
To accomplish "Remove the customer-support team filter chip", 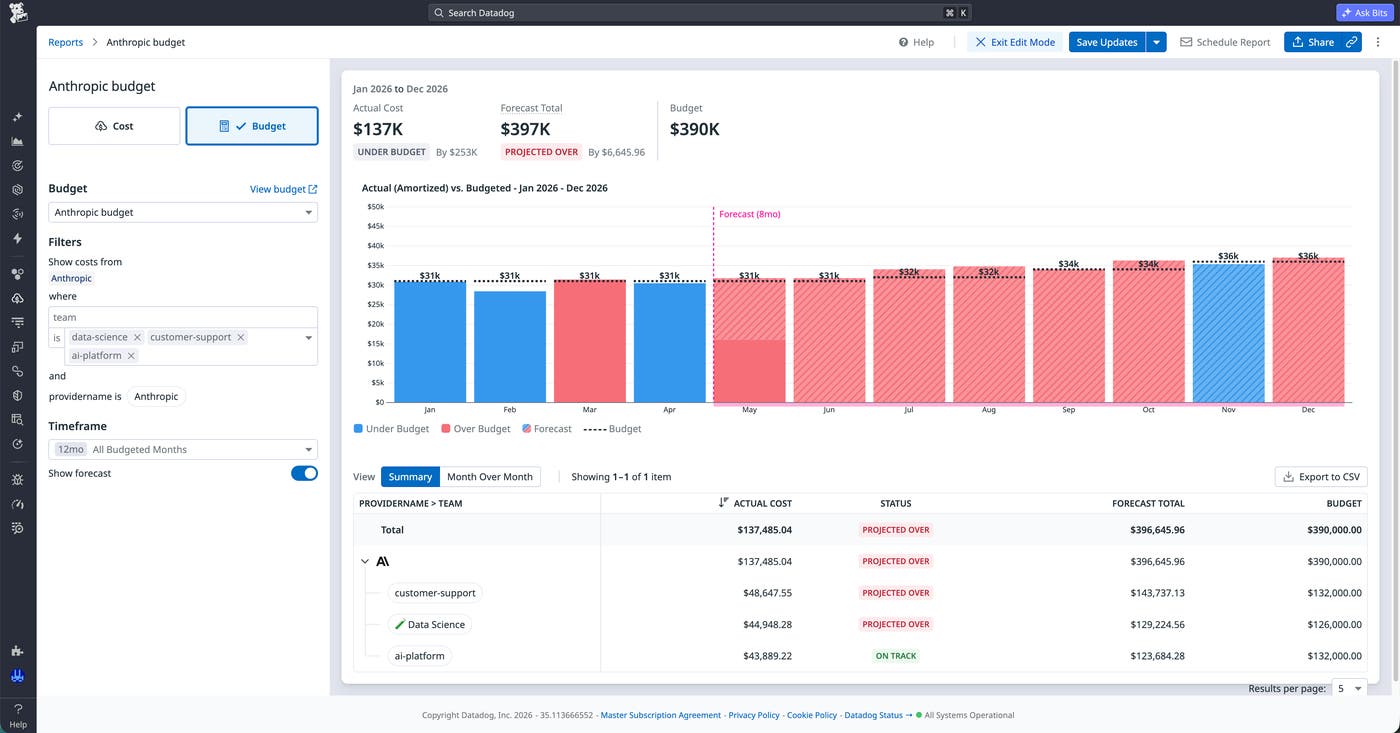I will coord(240,337).
